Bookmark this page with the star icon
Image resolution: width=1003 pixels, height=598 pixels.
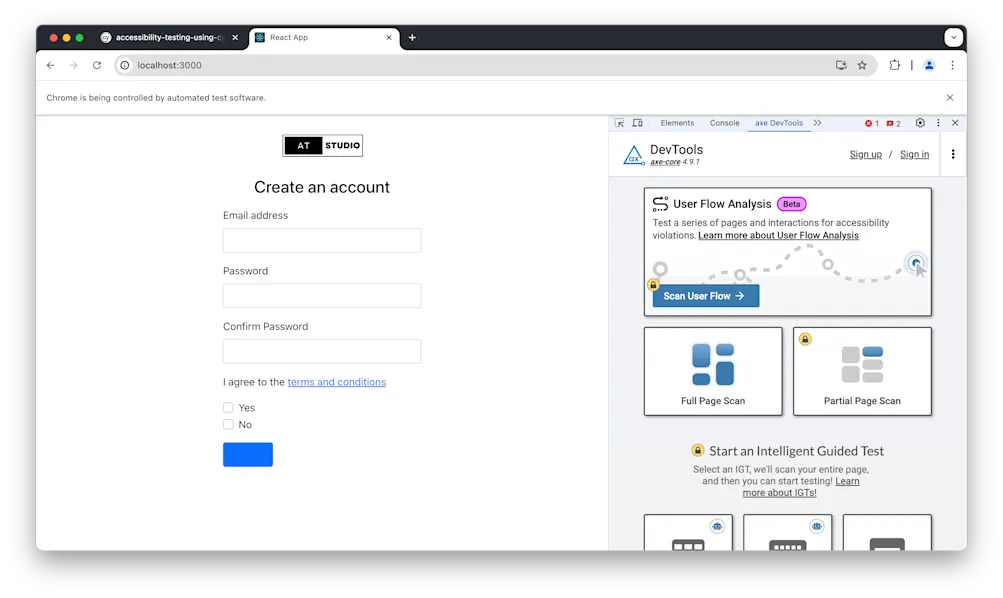[x=862, y=65]
